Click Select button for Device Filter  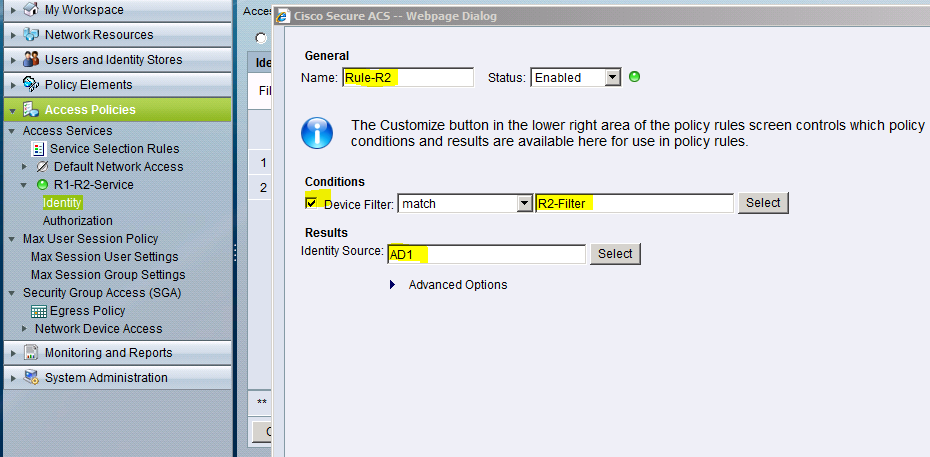(x=763, y=203)
